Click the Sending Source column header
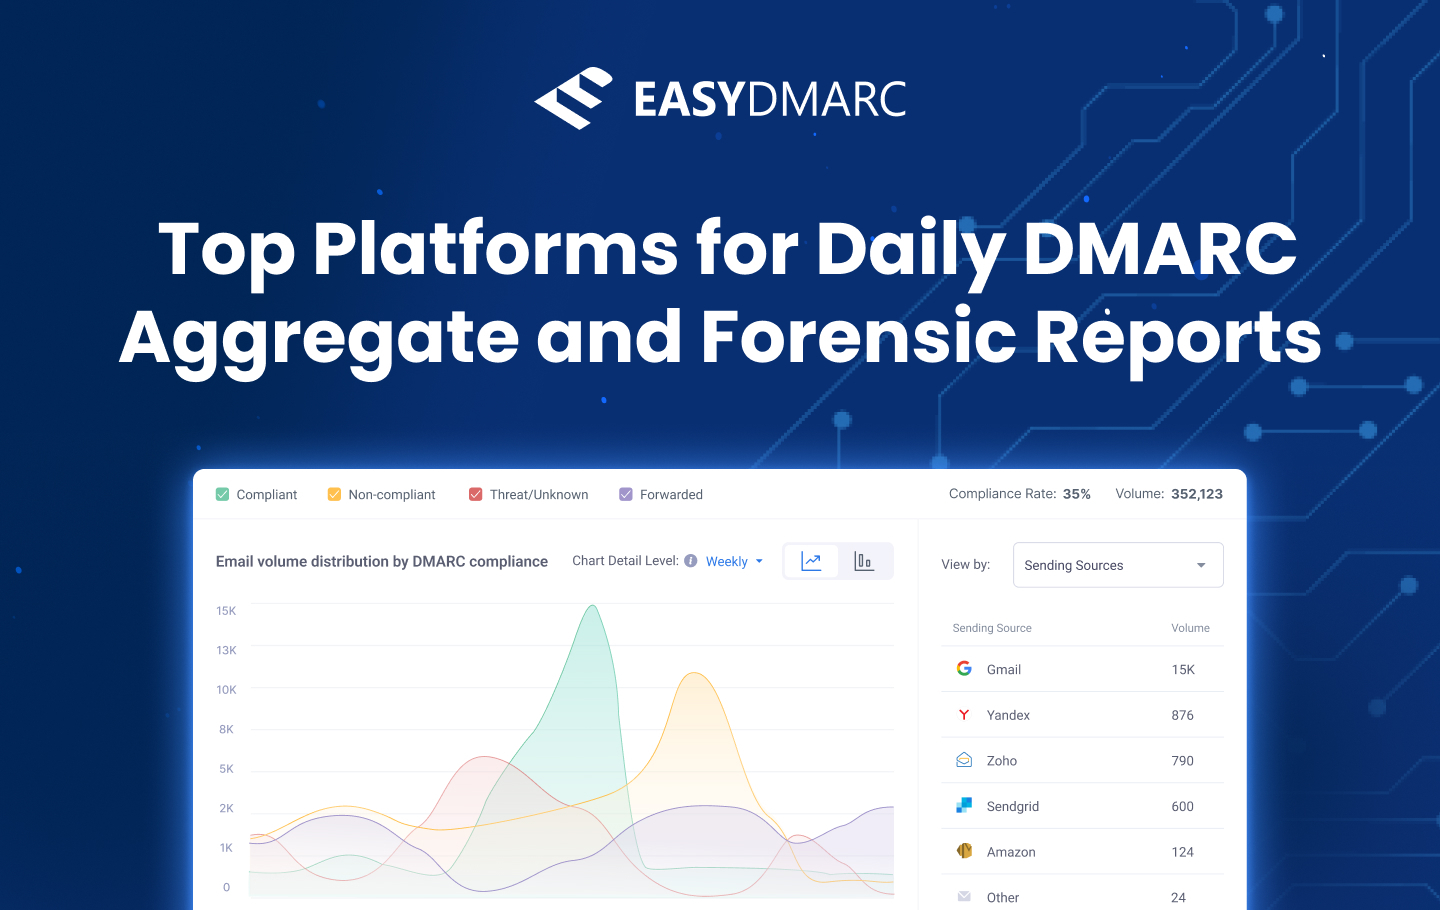The image size is (1440, 910). 992,628
